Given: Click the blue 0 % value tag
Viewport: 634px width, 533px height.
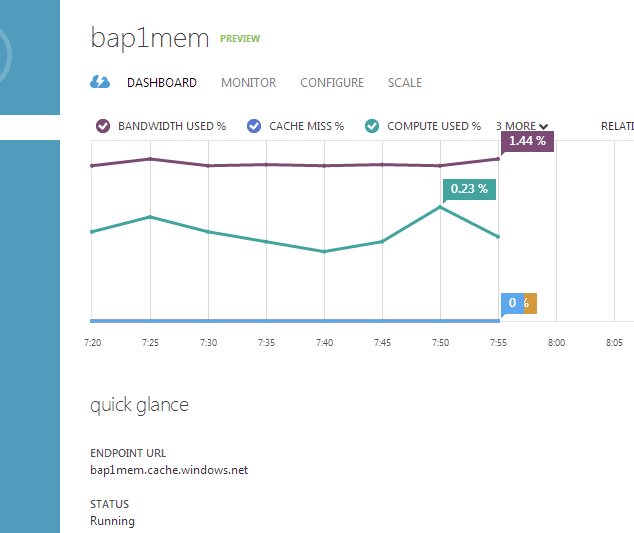Looking at the screenshot, I should tap(512, 303).
